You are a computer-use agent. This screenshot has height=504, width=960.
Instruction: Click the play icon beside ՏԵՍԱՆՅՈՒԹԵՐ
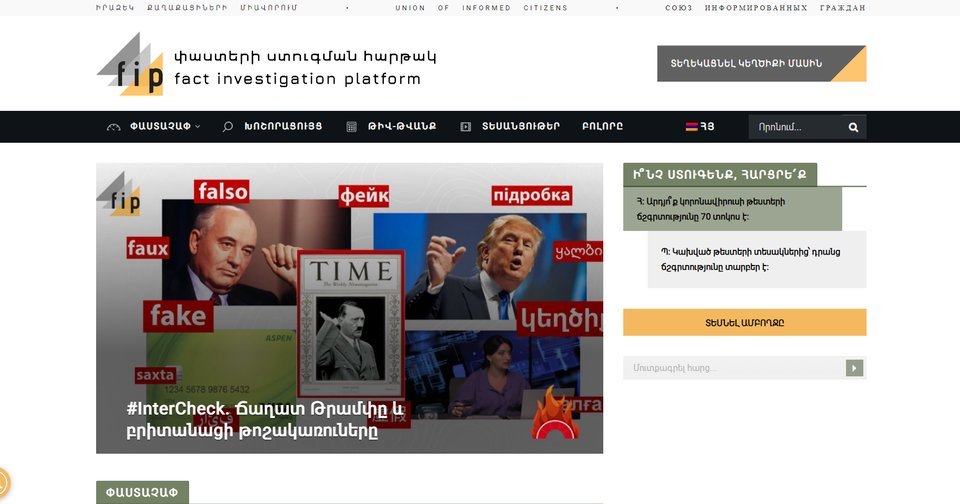pos(465,127)
